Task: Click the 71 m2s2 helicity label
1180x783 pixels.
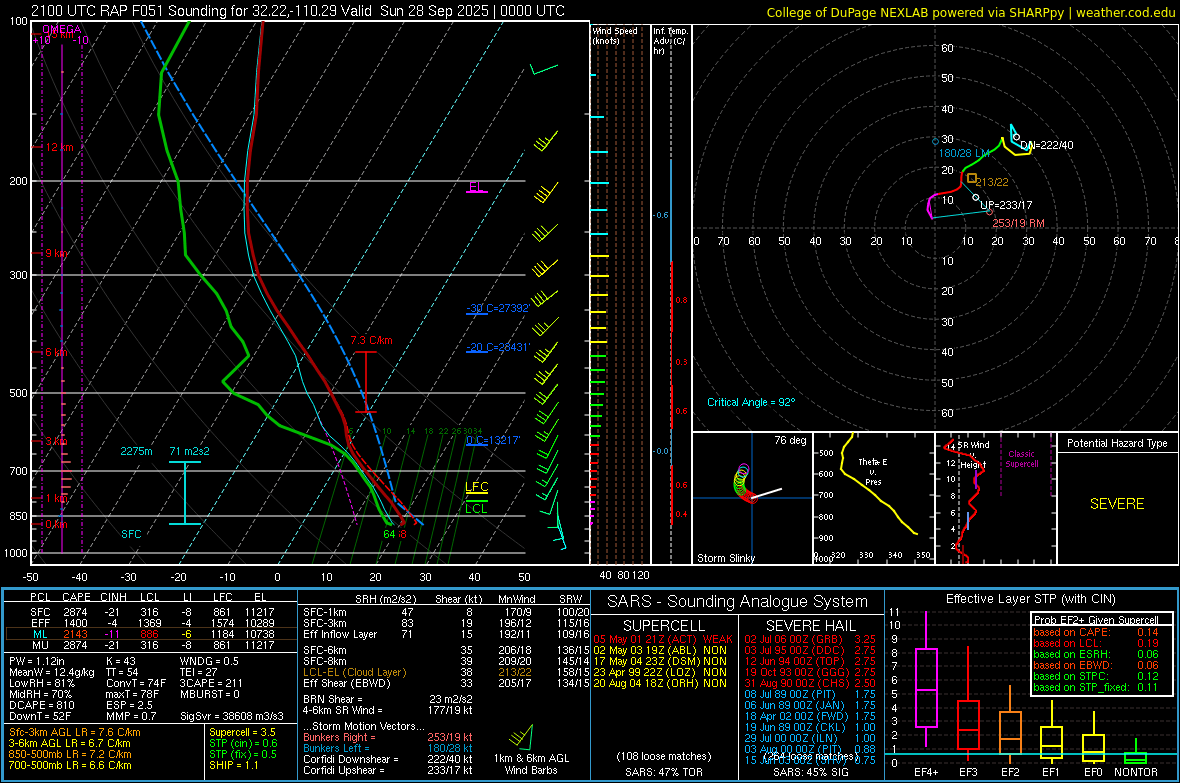Action: click(x=190, y=451)
